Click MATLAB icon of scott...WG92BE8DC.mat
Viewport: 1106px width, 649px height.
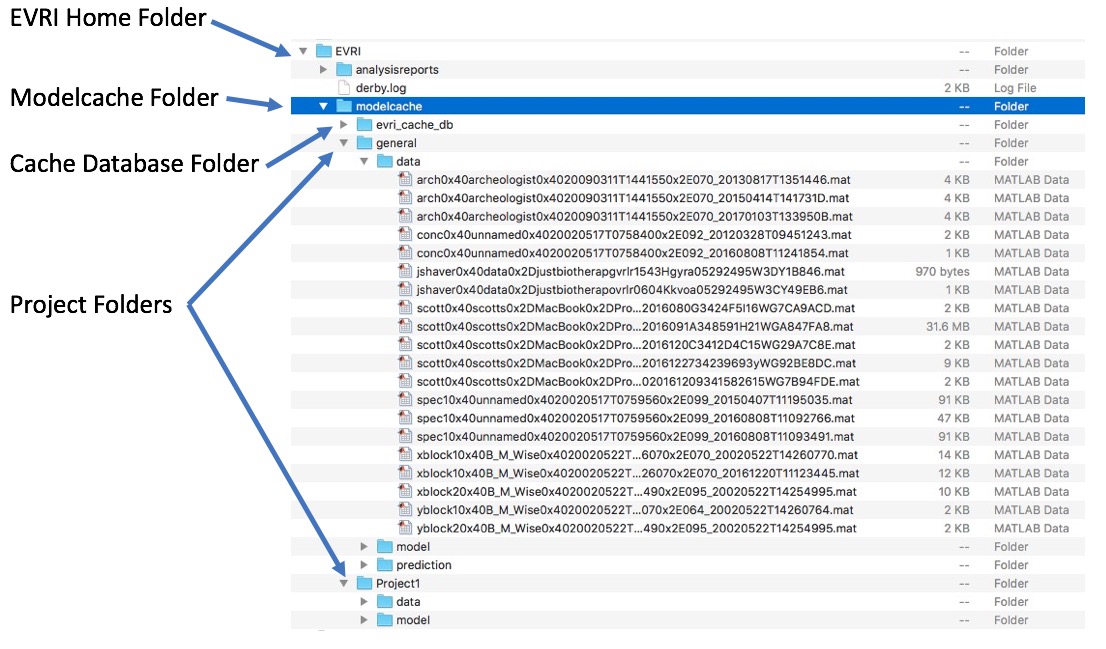[405, 363]
